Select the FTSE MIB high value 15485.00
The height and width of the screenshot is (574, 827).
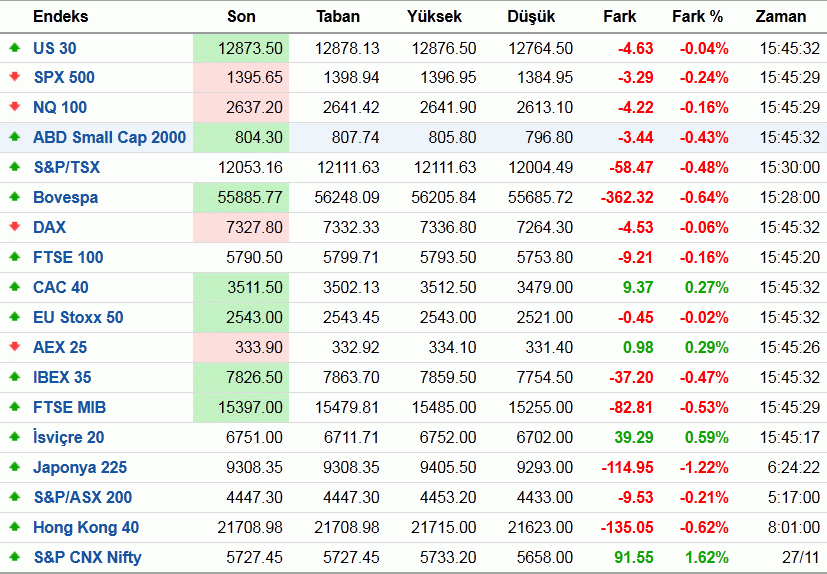(444, 408)
